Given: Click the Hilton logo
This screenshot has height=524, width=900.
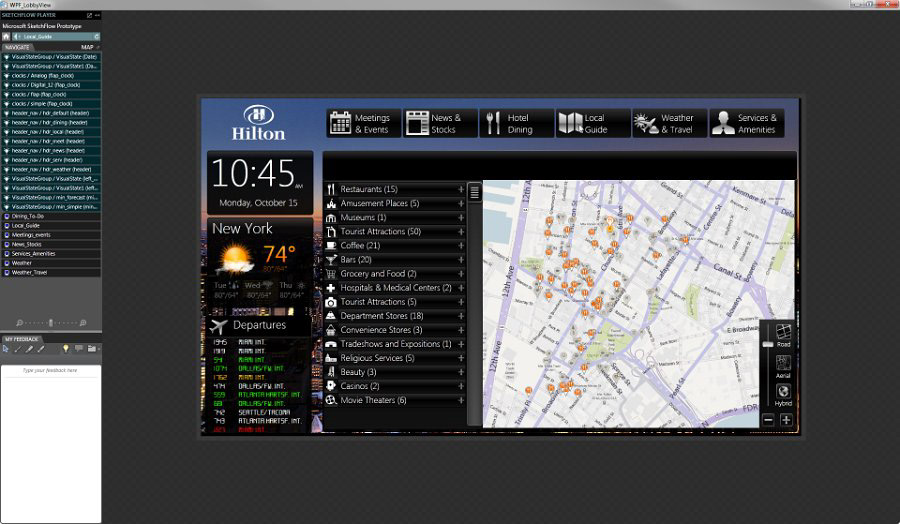Looking at the screenshot, I should click(x=258, y=122).
